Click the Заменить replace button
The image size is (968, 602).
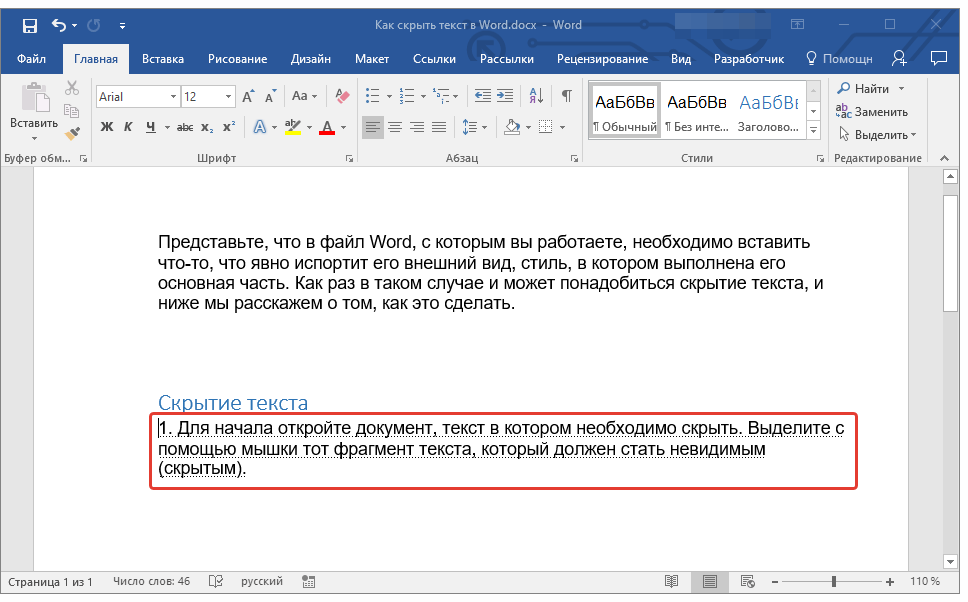[x=872, y=112]
